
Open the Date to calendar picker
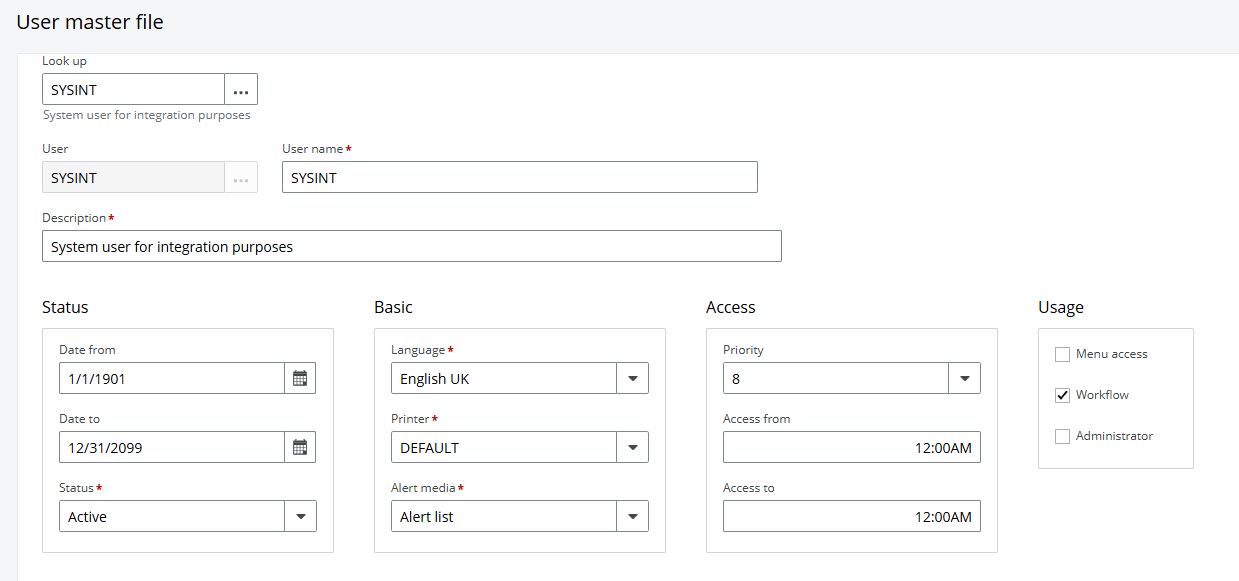[x=300, y=447]
